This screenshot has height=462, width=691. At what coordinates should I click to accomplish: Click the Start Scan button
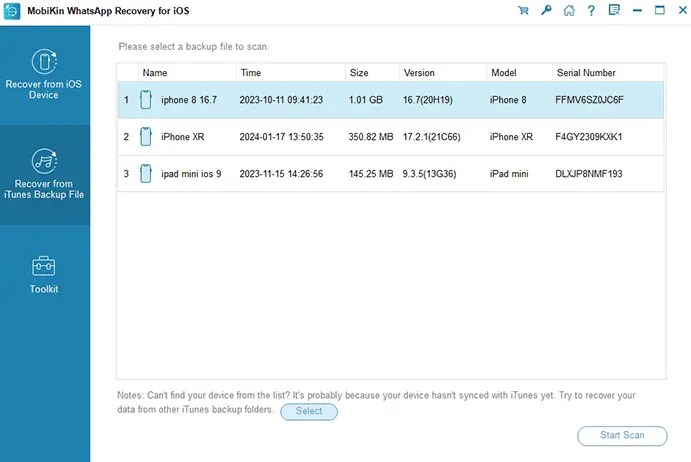622,436
